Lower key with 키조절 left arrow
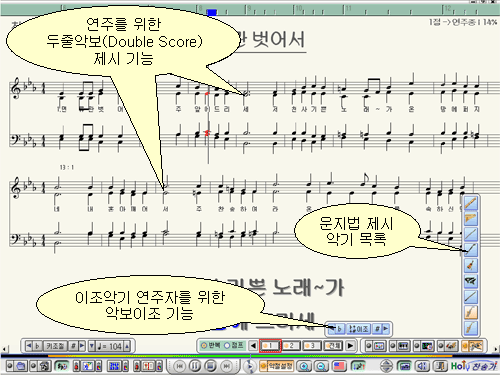Image resolution: width=500 pixels, height=375 pixels. (x=29, y=346)
